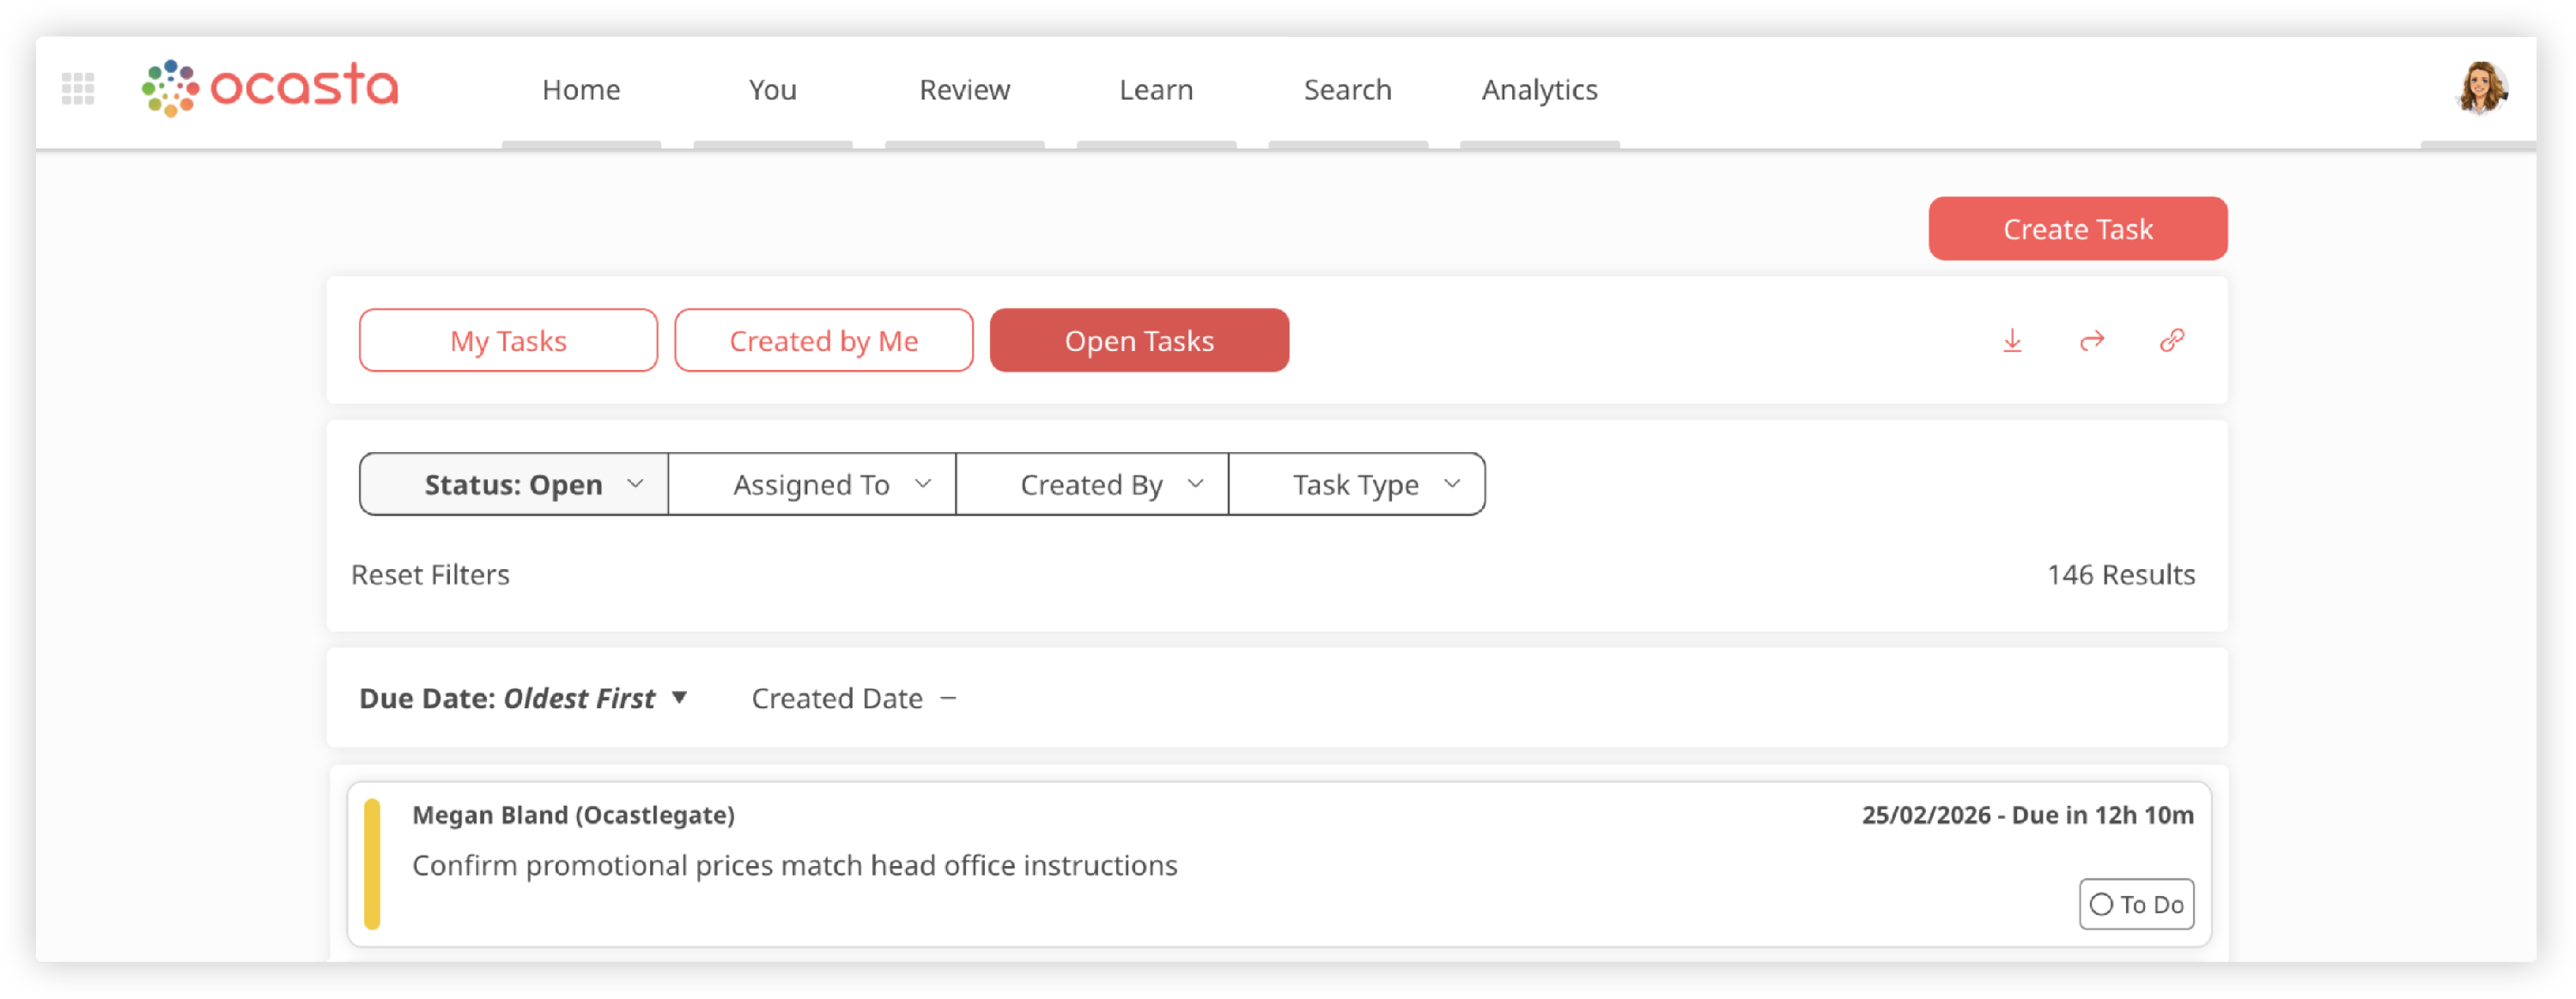Image resolution: width=2576 pixels, height=999 pixels.
Task: Open the Analytics tab
Action: coord(1539,90)
